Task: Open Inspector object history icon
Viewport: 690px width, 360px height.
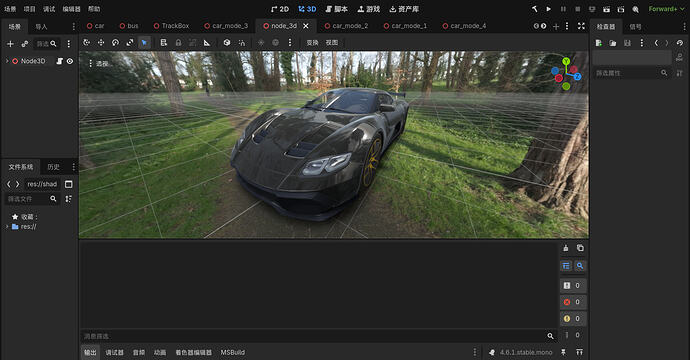Action: click(680, 43)
